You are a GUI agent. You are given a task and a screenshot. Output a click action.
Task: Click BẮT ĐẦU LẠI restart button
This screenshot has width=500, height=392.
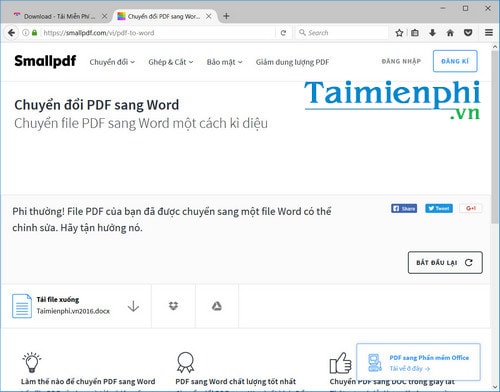click(445, 262)
